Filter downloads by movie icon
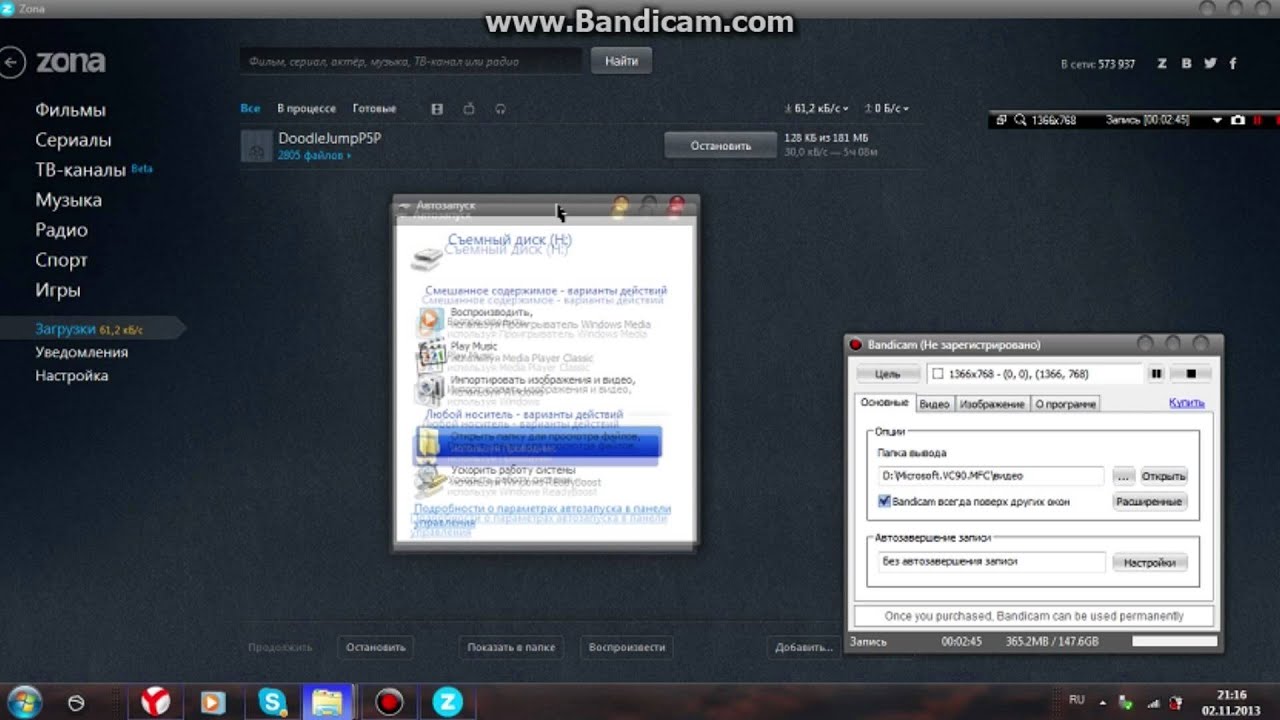The image size is (1280, 720). tap(437, 108)
